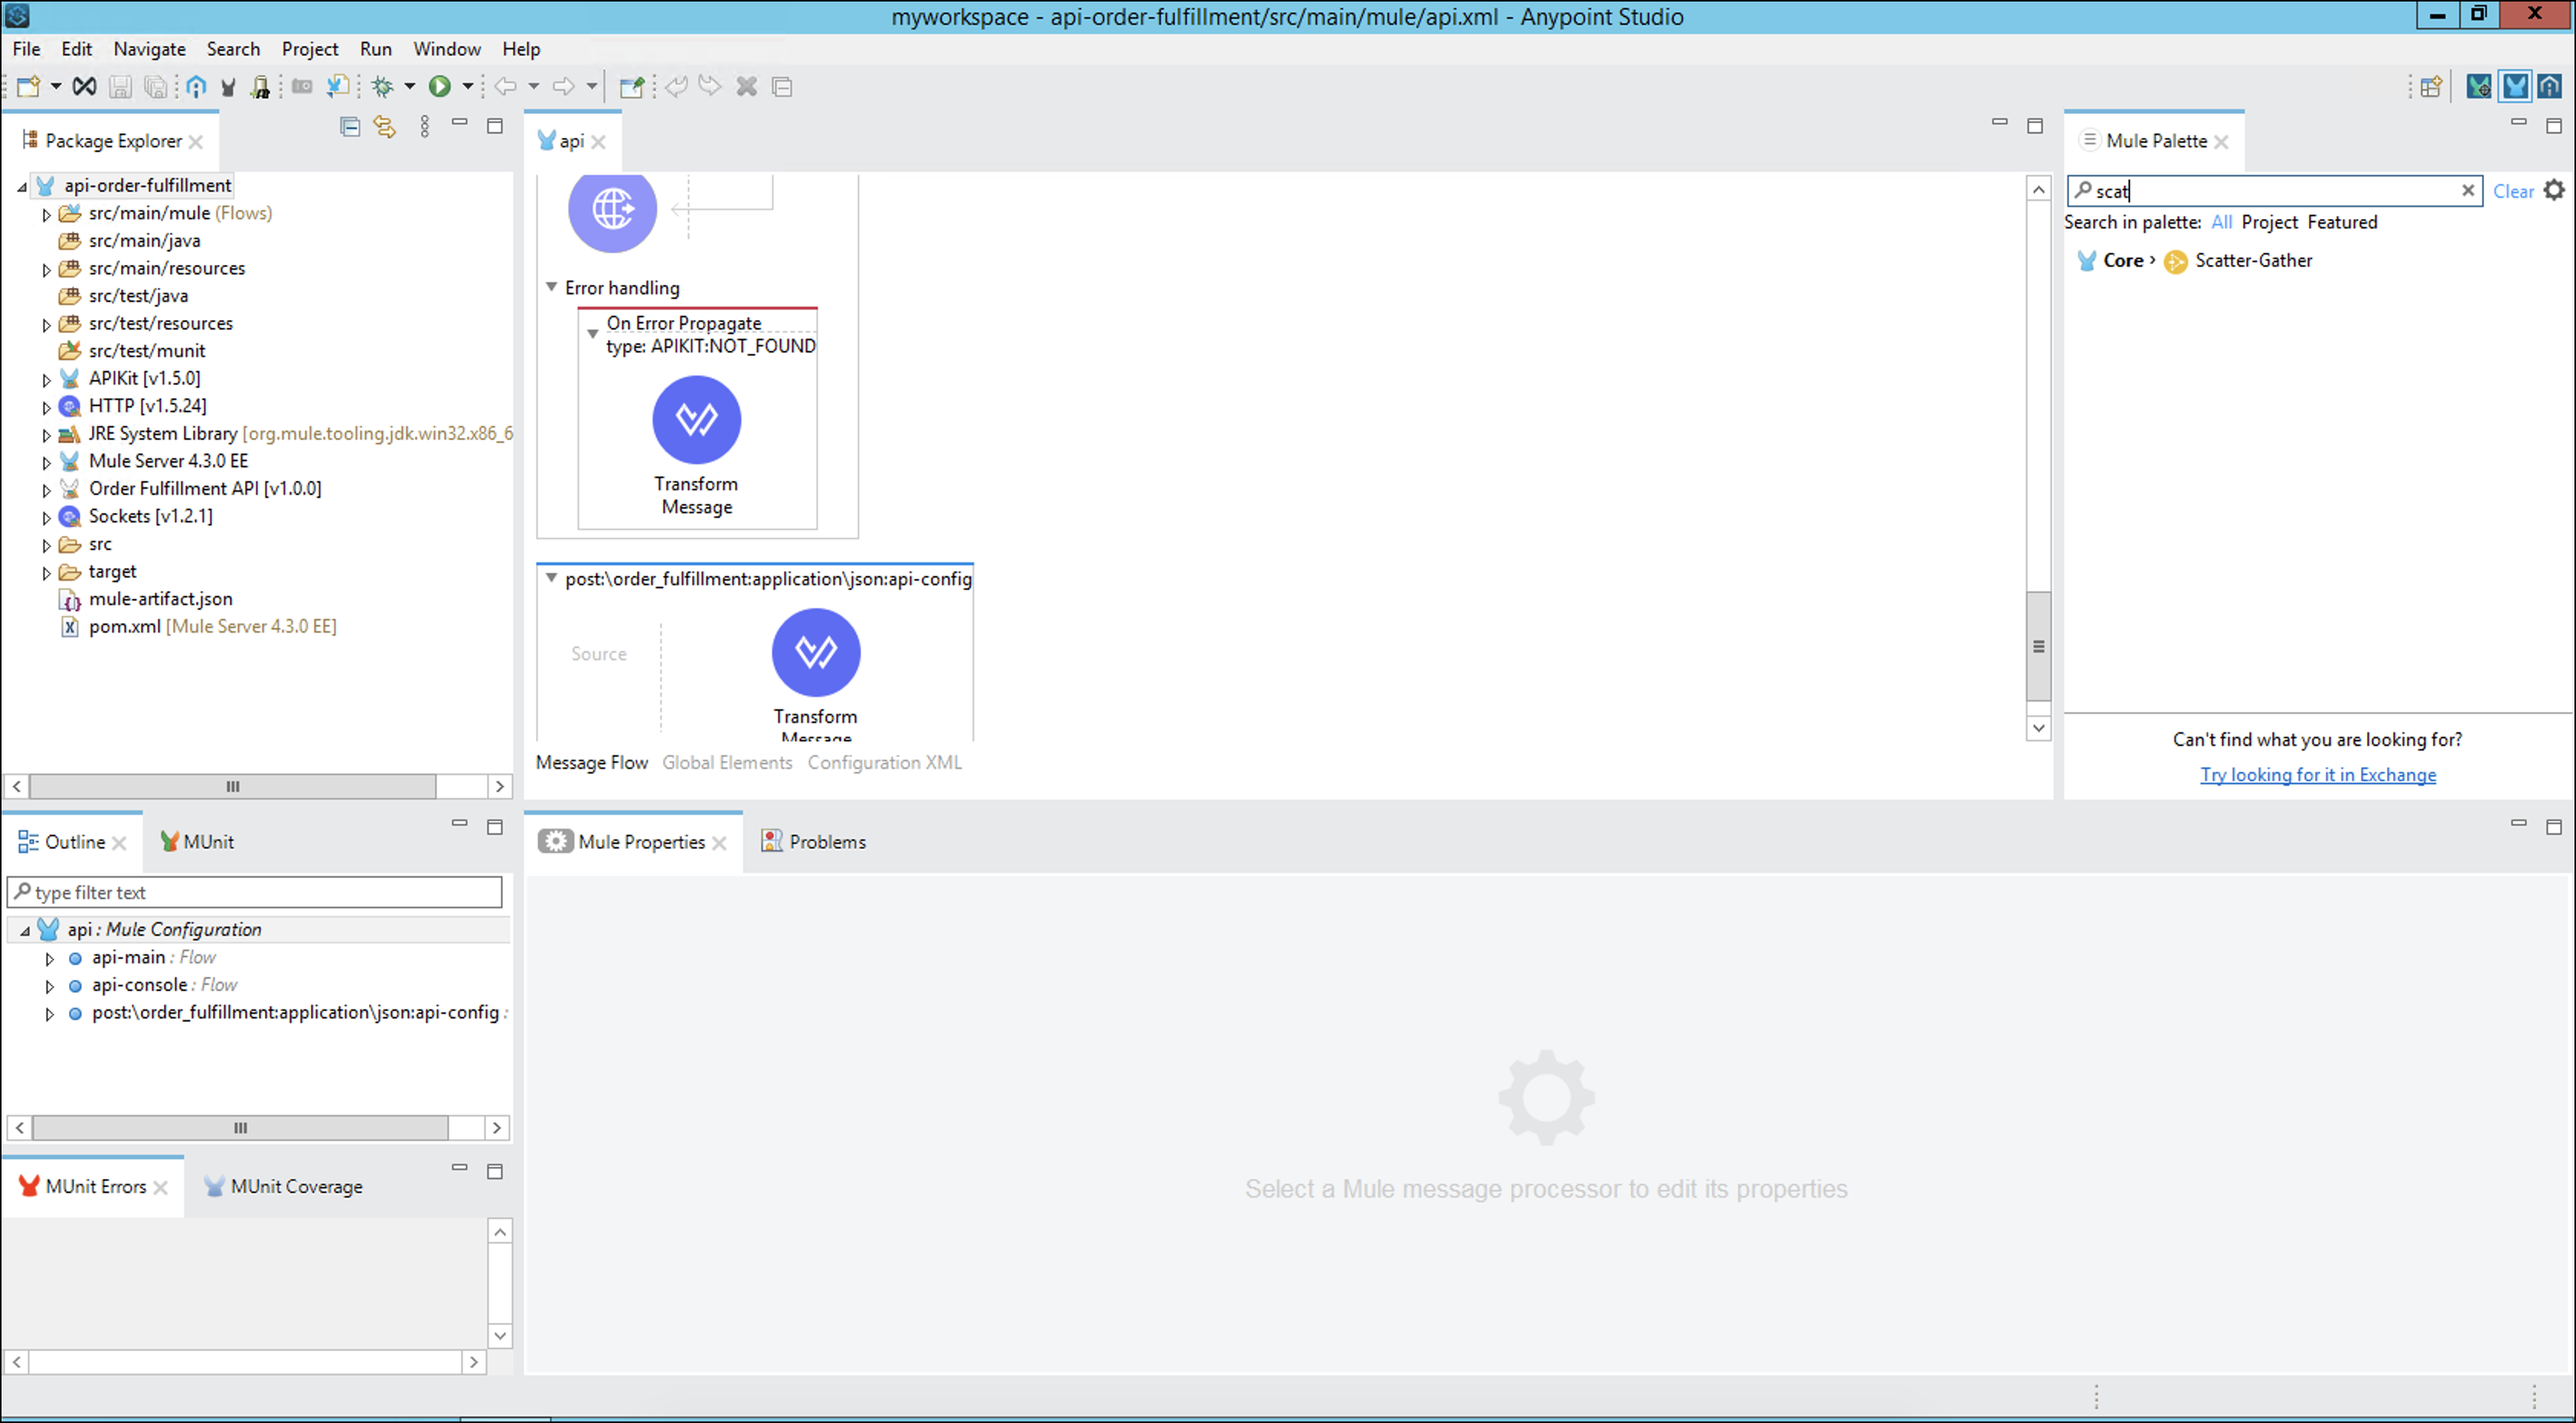Open MUnit Coverage tab
This screenshot has width=2576, height=1423.
(x=283, y=1186)
